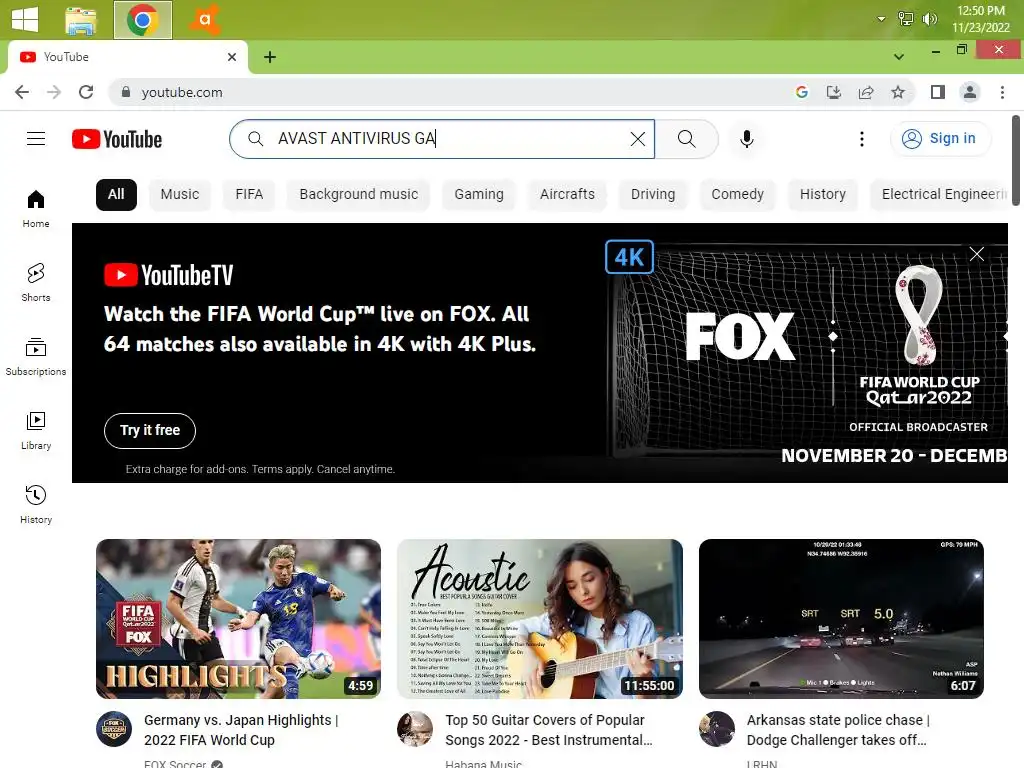Select the Comedy filter chip
The width and height of the screenshot is (1024, 768).
click(737, 195)
